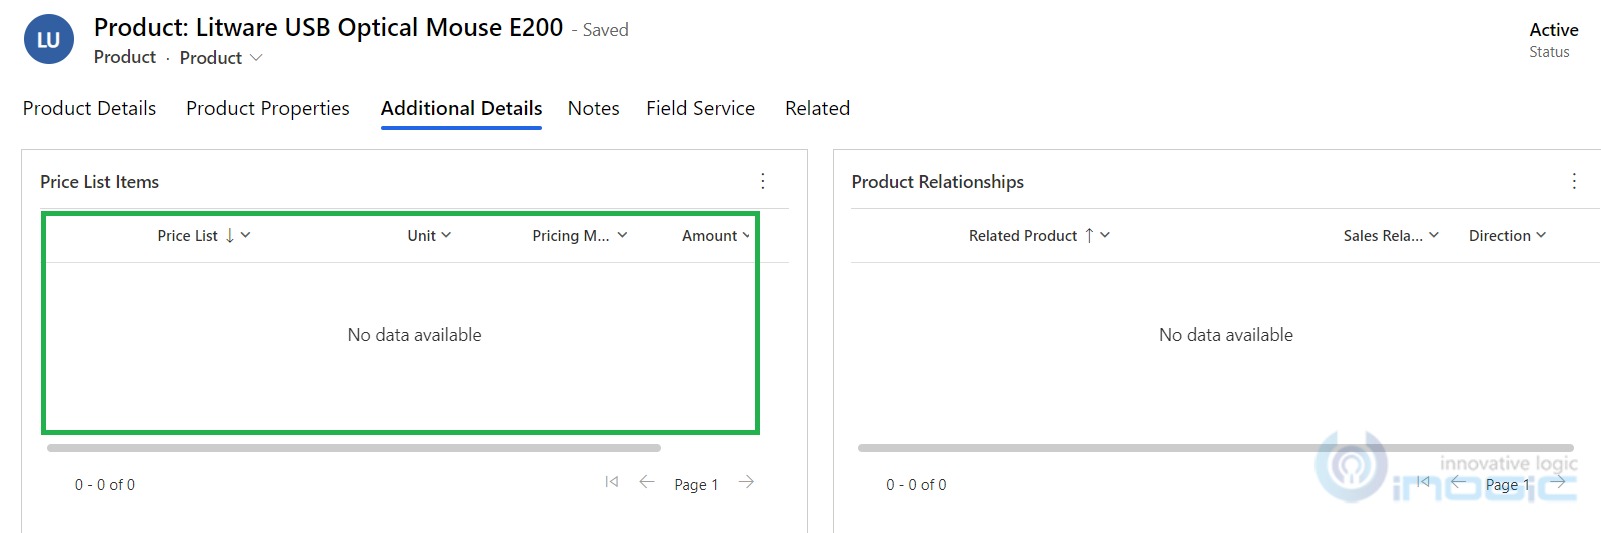Click the Product Relationships heading

937,182
